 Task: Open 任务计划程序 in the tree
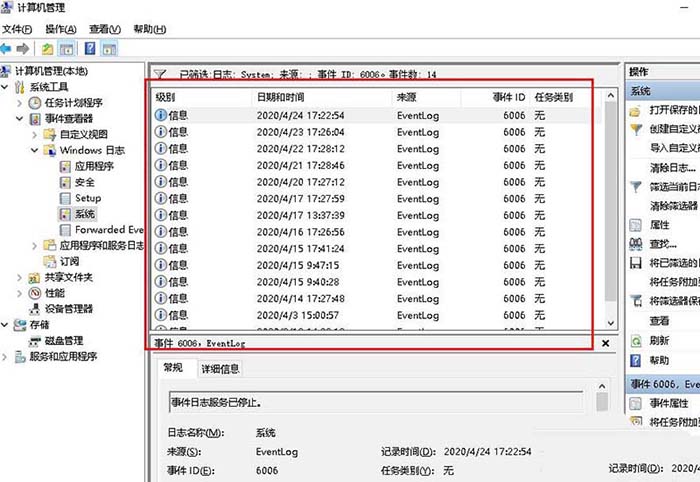pos(74,103)
